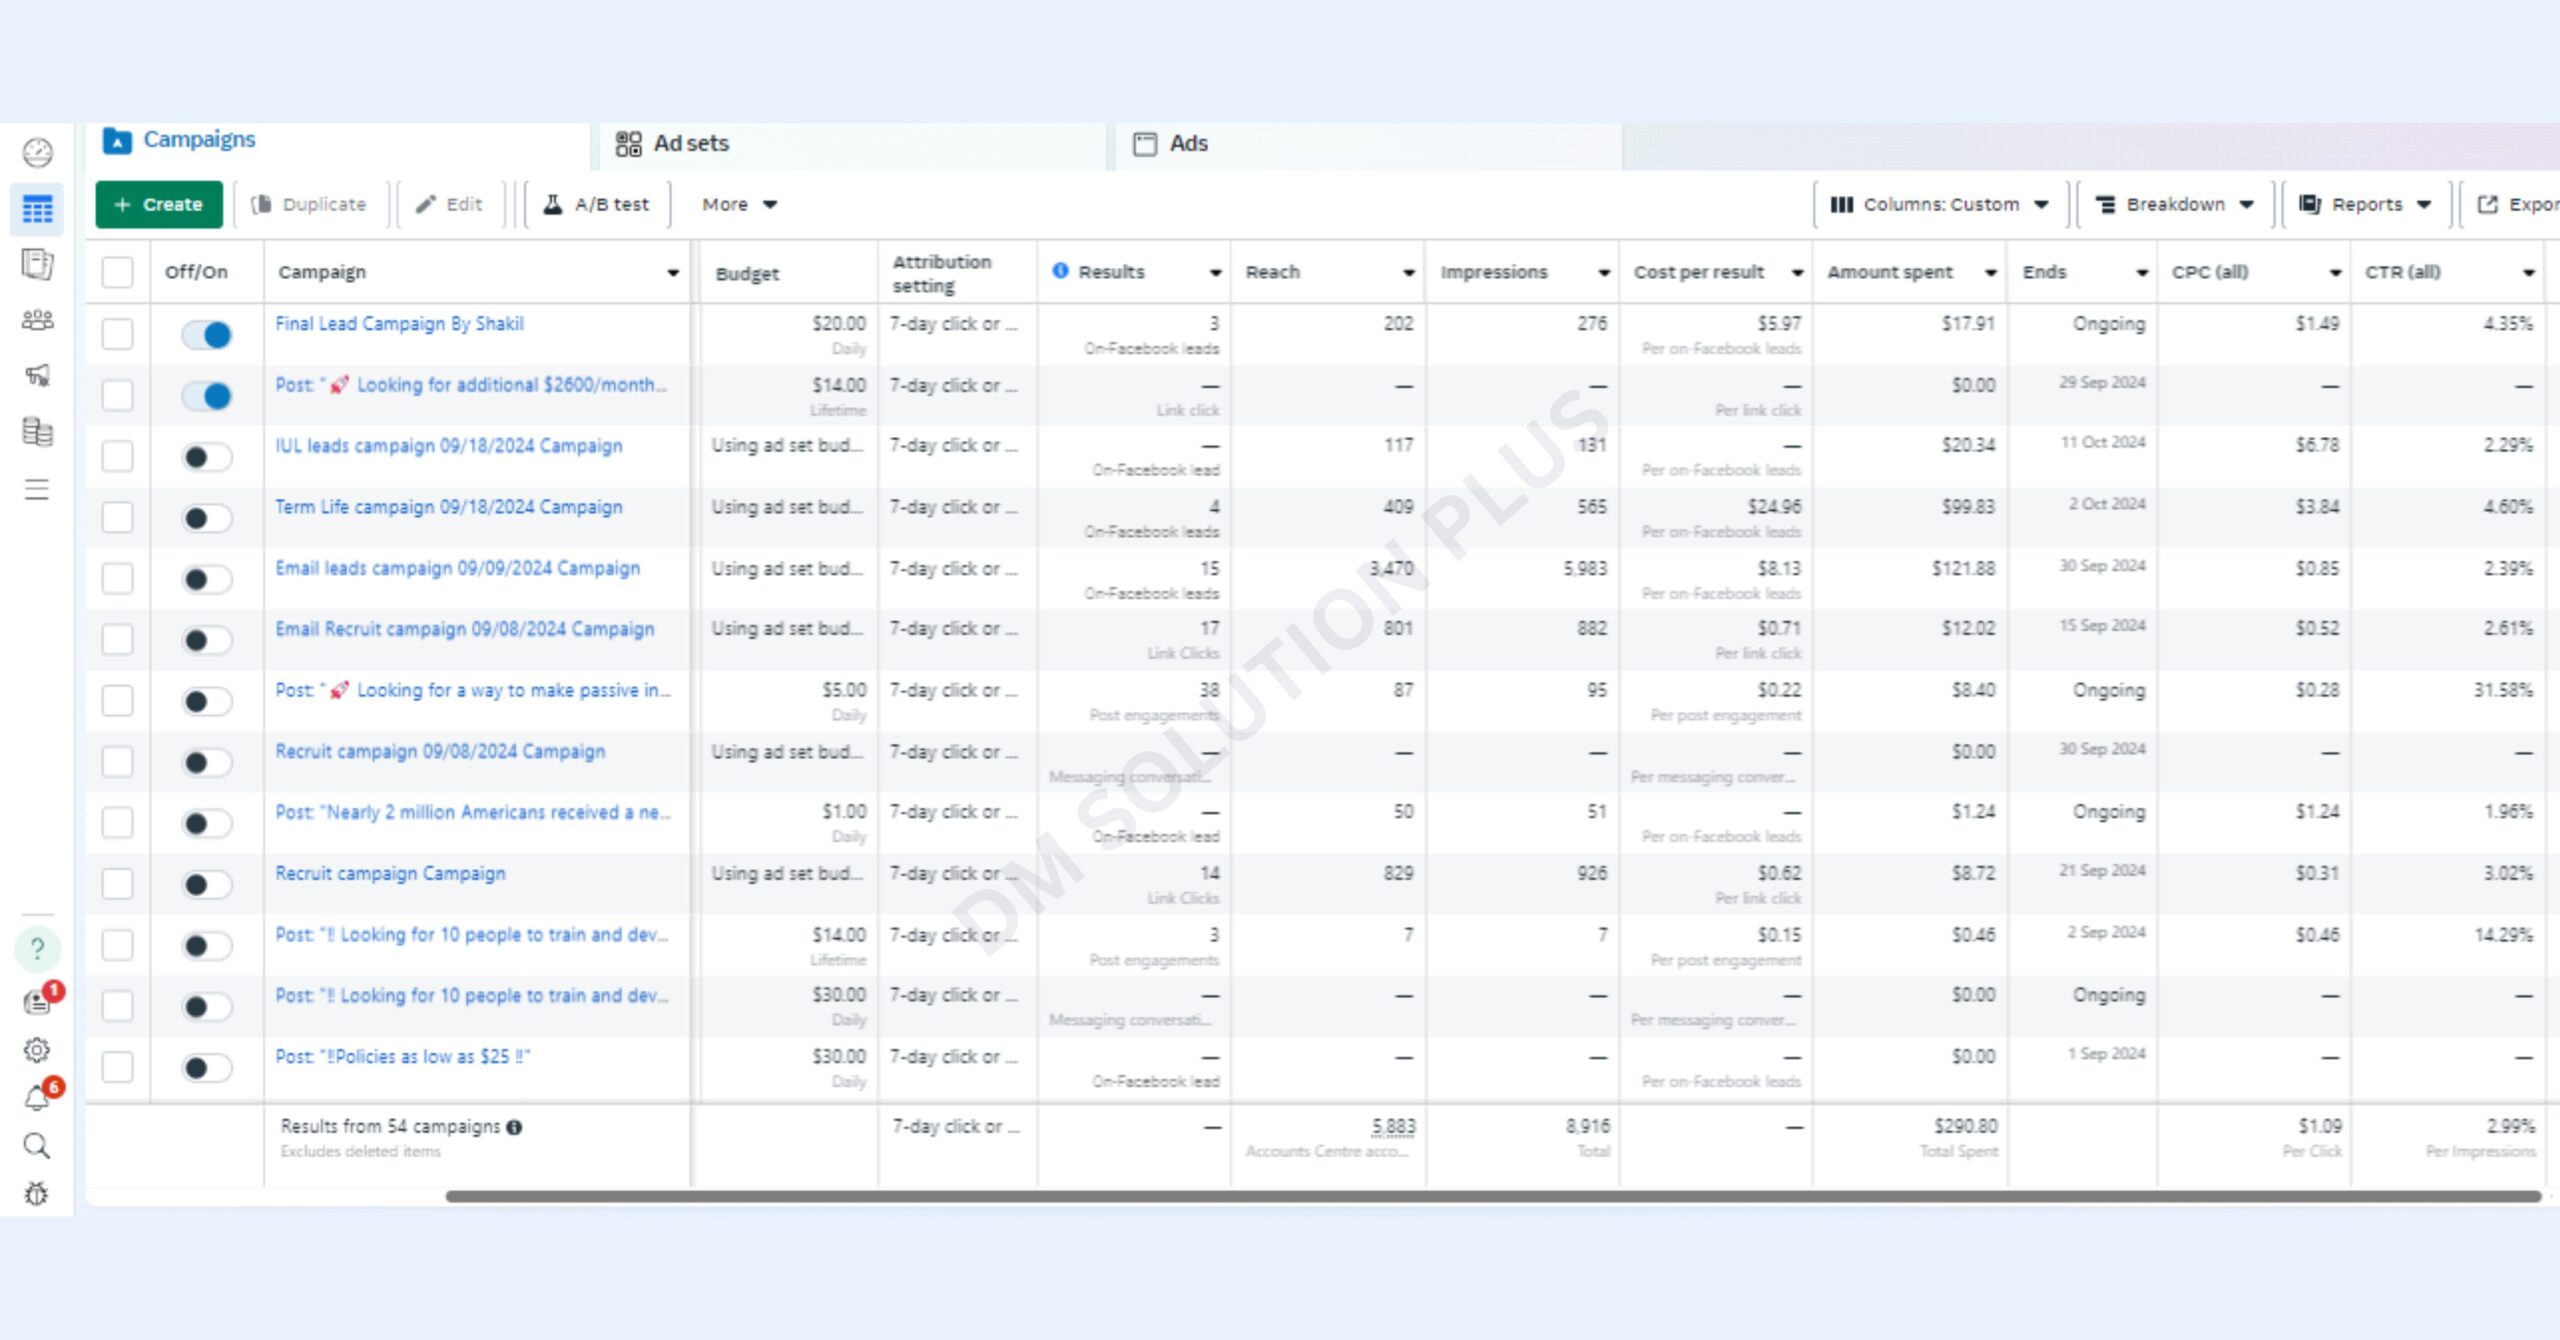Image resolution: width=2560 pixels, height=1340 pixels.
Task: Open the settings gear icon in the sidebar
Action: point(37,1050)
